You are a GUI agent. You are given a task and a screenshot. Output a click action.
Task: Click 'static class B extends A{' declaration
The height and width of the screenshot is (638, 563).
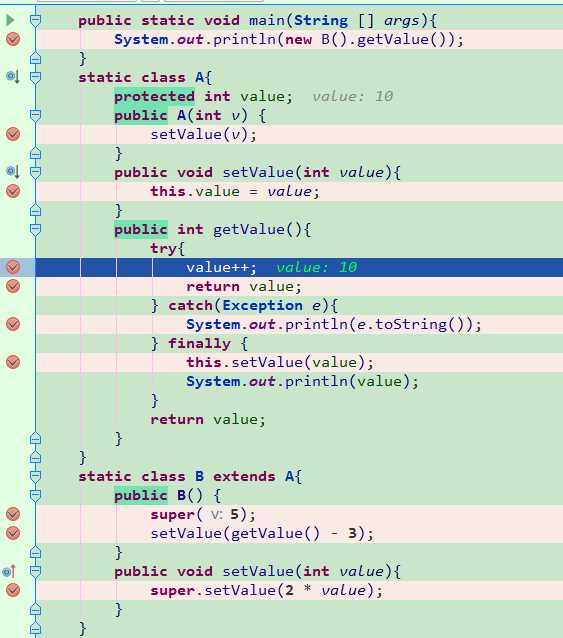click(x=190, y=476)
